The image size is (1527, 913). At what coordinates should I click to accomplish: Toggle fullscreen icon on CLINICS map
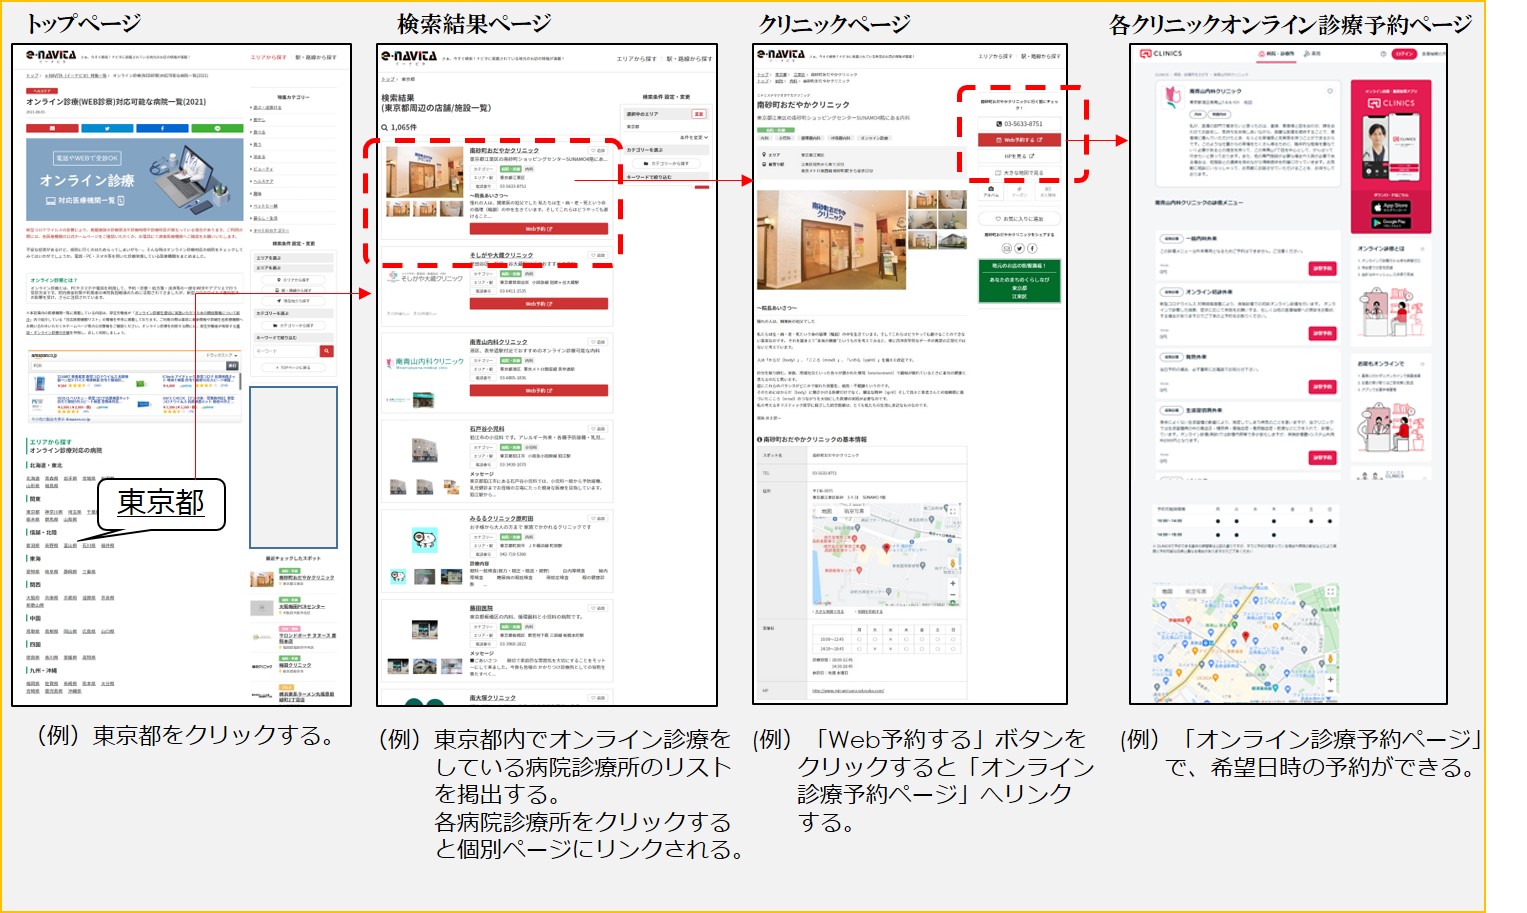1330,593
